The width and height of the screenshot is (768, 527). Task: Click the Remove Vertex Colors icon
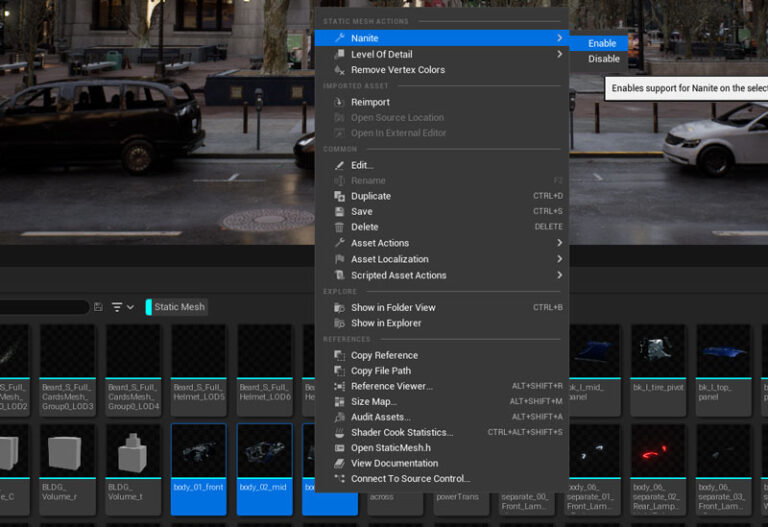coord(340,70)
